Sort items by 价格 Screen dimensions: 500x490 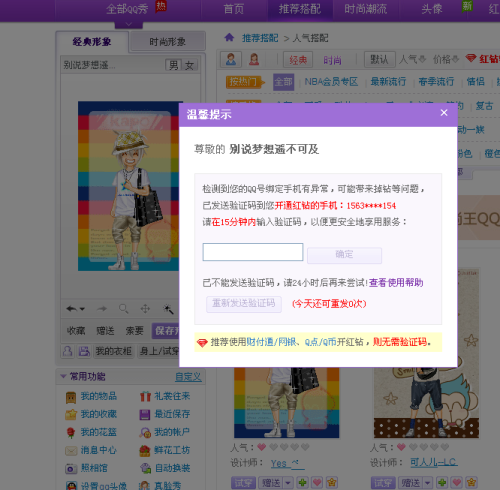tap(446, 59)
